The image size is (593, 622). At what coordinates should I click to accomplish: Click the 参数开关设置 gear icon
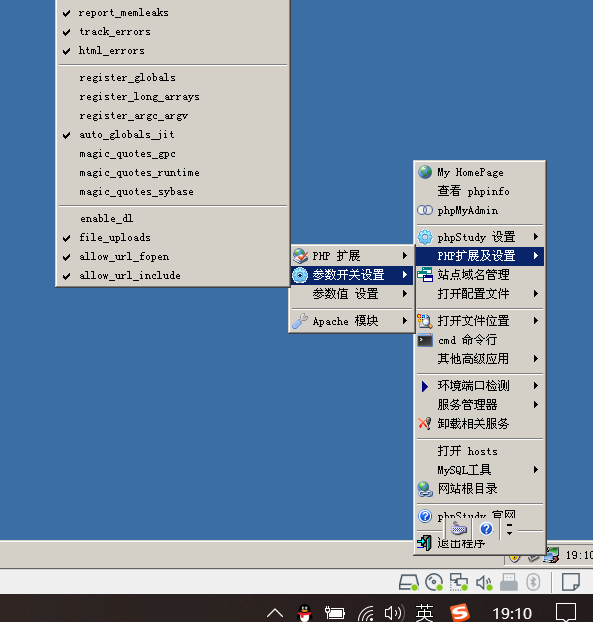click(300, 275)
